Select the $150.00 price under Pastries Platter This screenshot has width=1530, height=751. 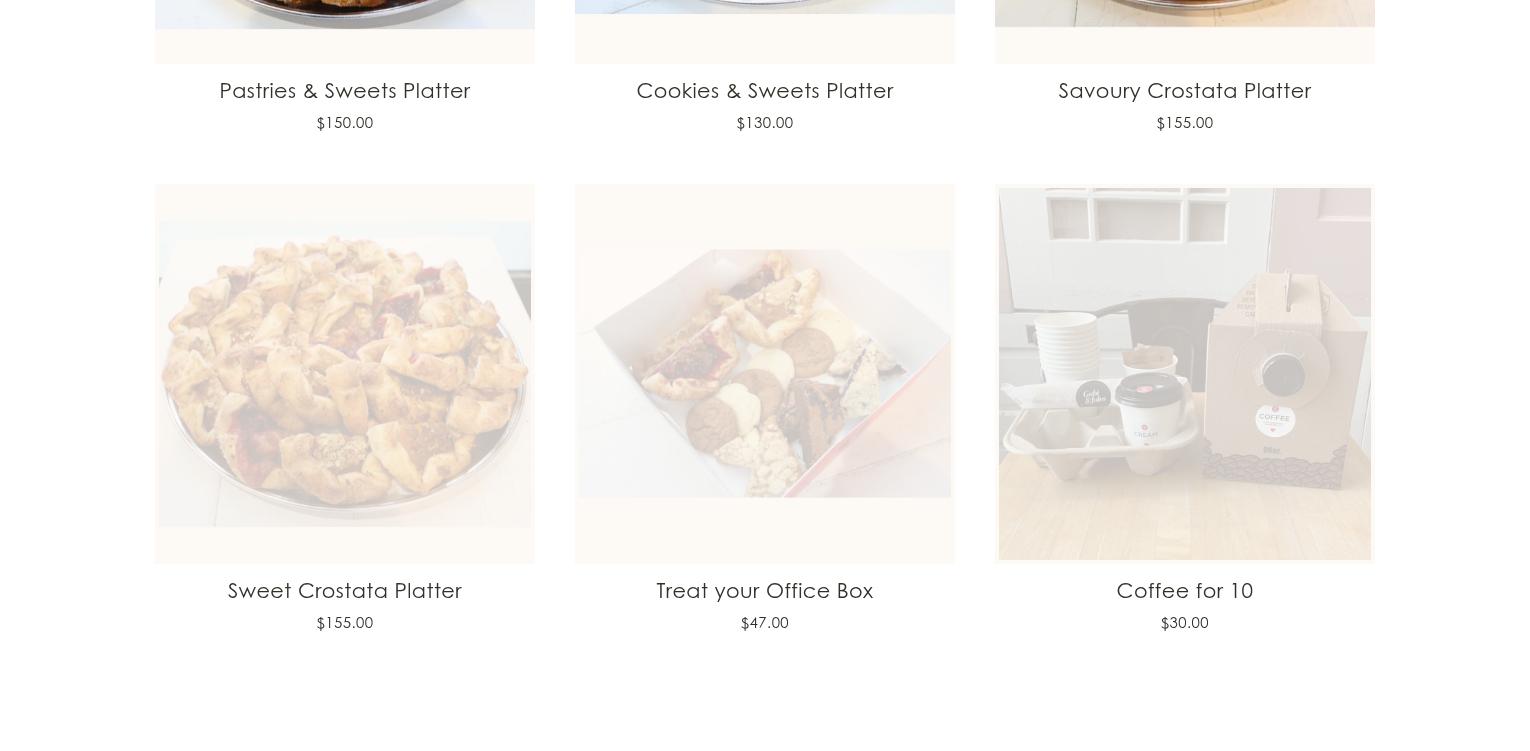[x=345, y=123]
